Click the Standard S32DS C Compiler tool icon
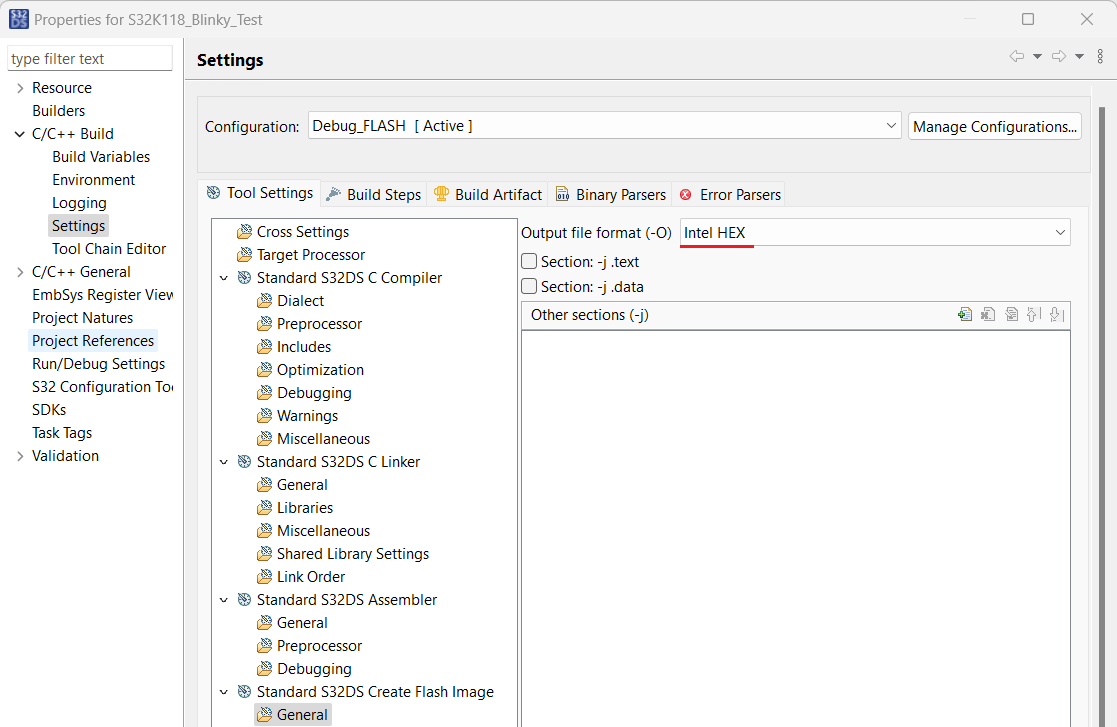Image resolution: width=1117 pixels, height=727 pixels. point(244,278)
